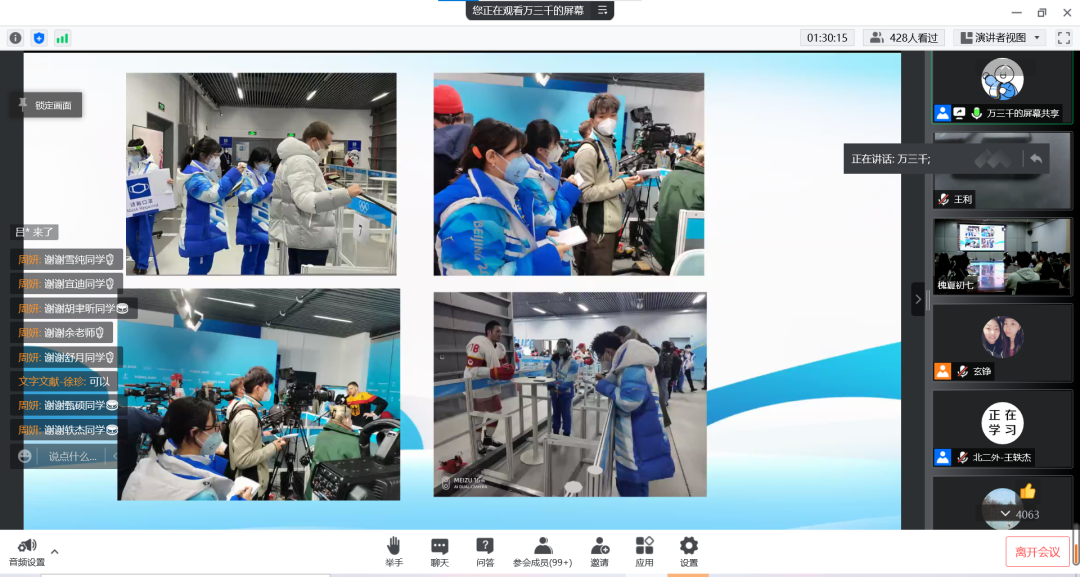Viewport: 1080px width, 577px height.
Task: Open the screen sharing banner menu
Action: click(x=602, y=10)
